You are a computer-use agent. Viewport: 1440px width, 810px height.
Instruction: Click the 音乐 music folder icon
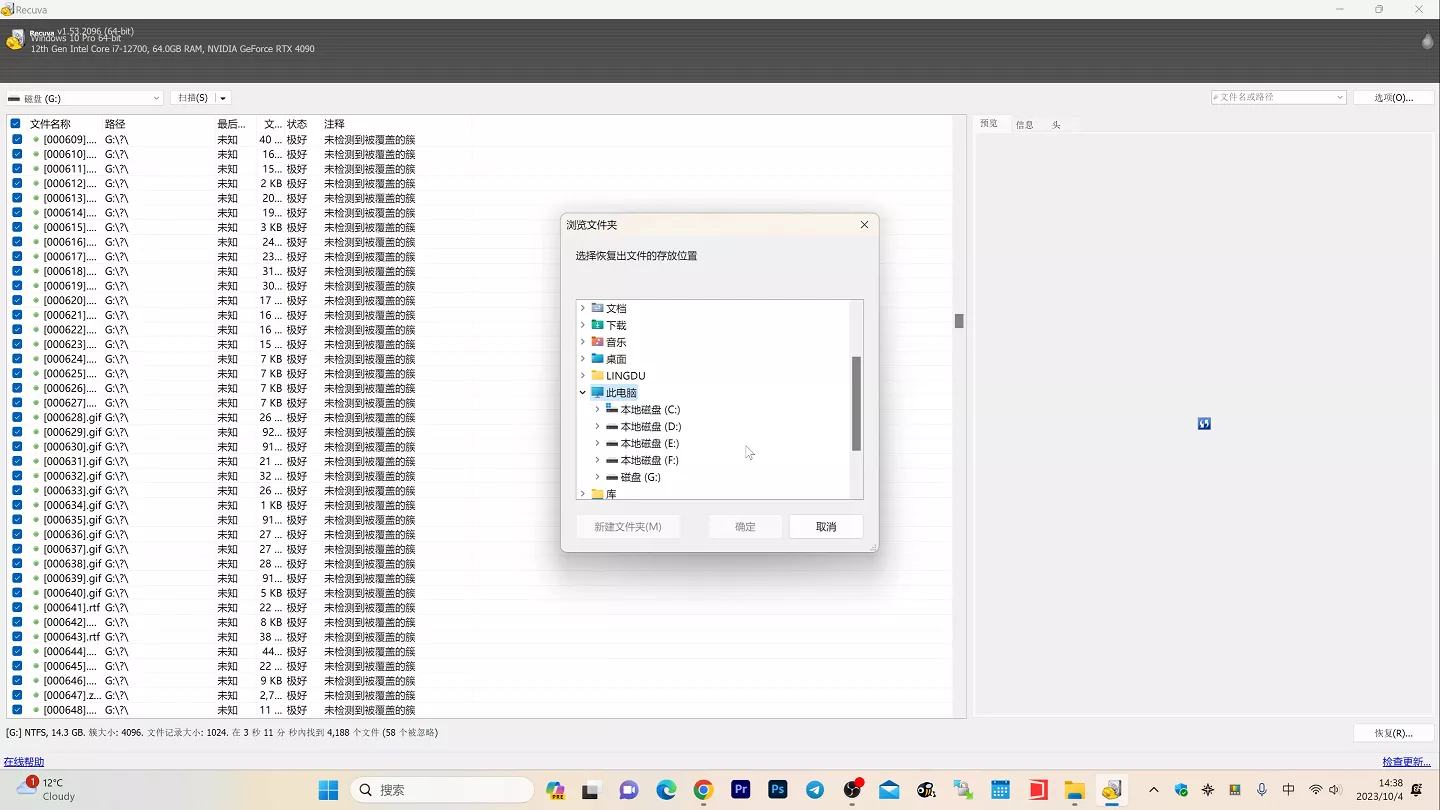[x=597, y=342]
